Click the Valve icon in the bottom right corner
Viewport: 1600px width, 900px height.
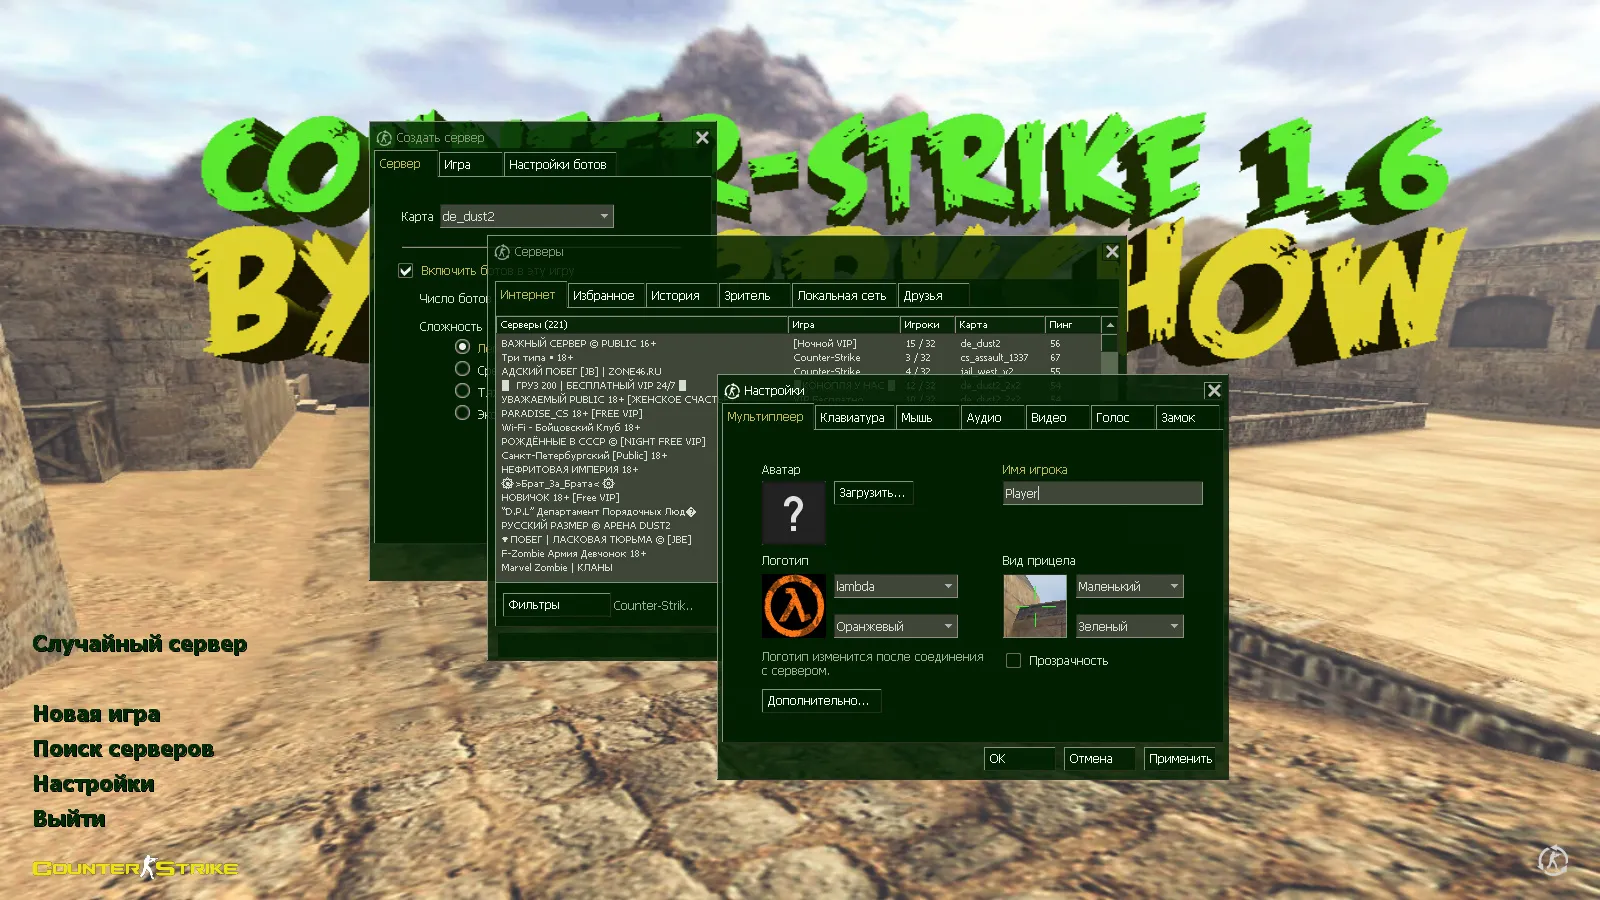click(1551, 860)
